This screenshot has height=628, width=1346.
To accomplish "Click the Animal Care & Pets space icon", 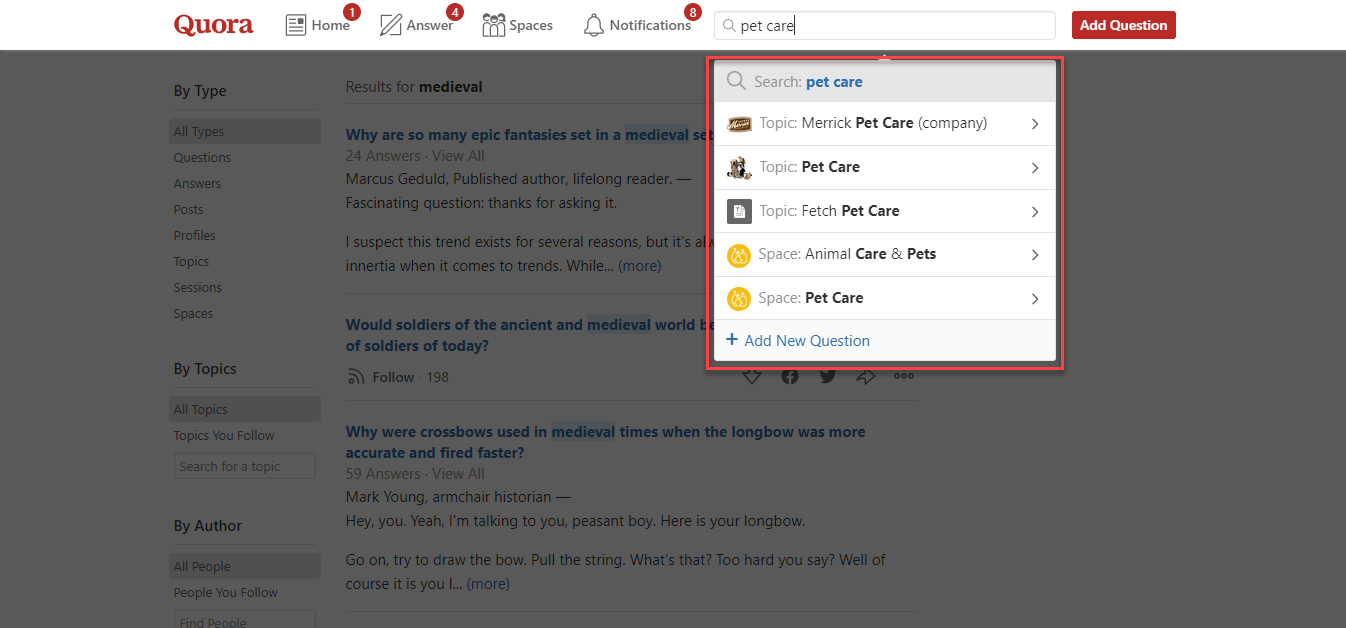I will coord(739,255).
